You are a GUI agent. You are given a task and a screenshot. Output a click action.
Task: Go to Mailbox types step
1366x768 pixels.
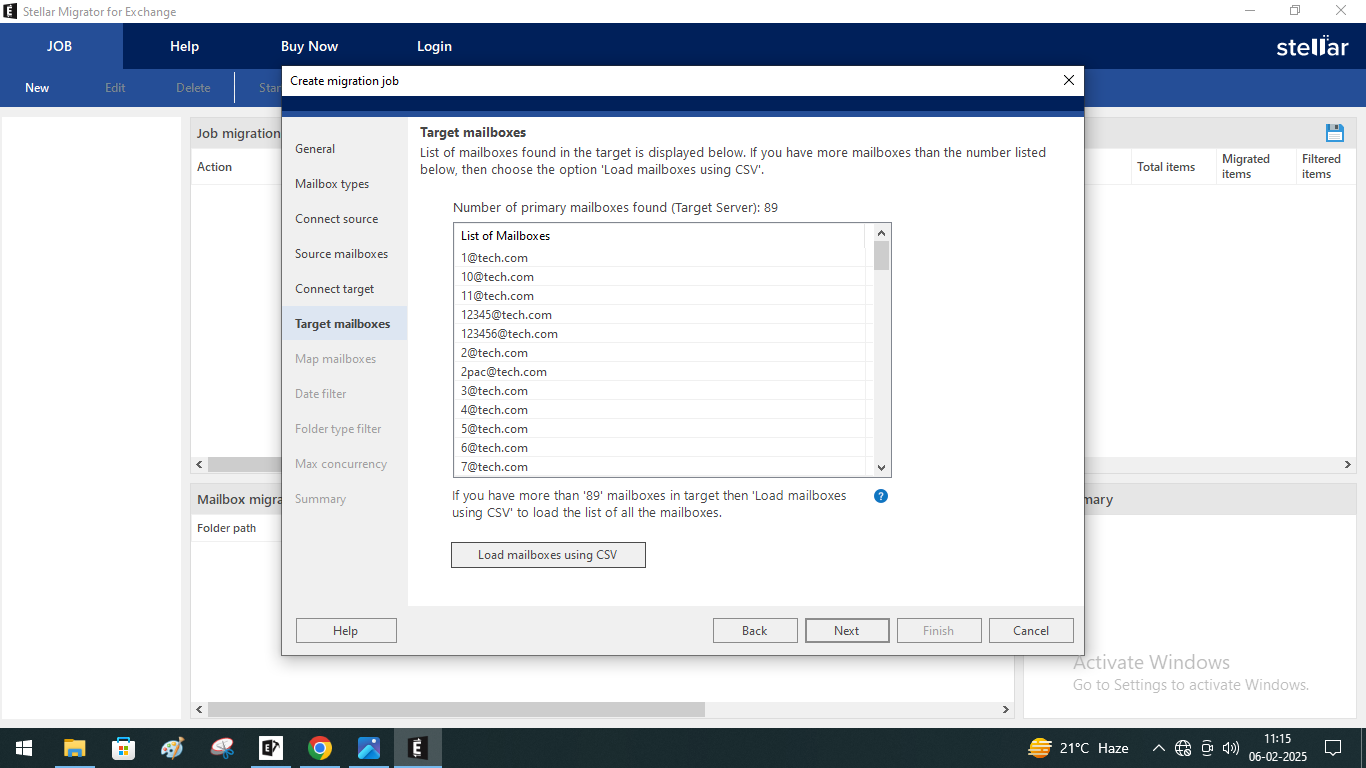332,184
